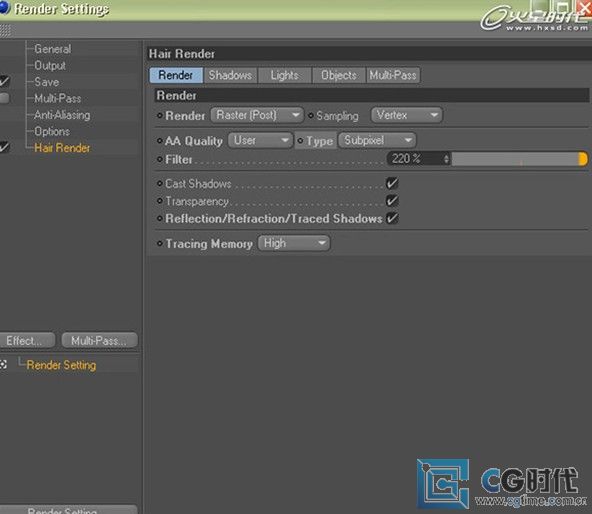592x514 pixels.
Task: Open the Type dropdown showing Subpixel
Action: (x=377, y=140)
